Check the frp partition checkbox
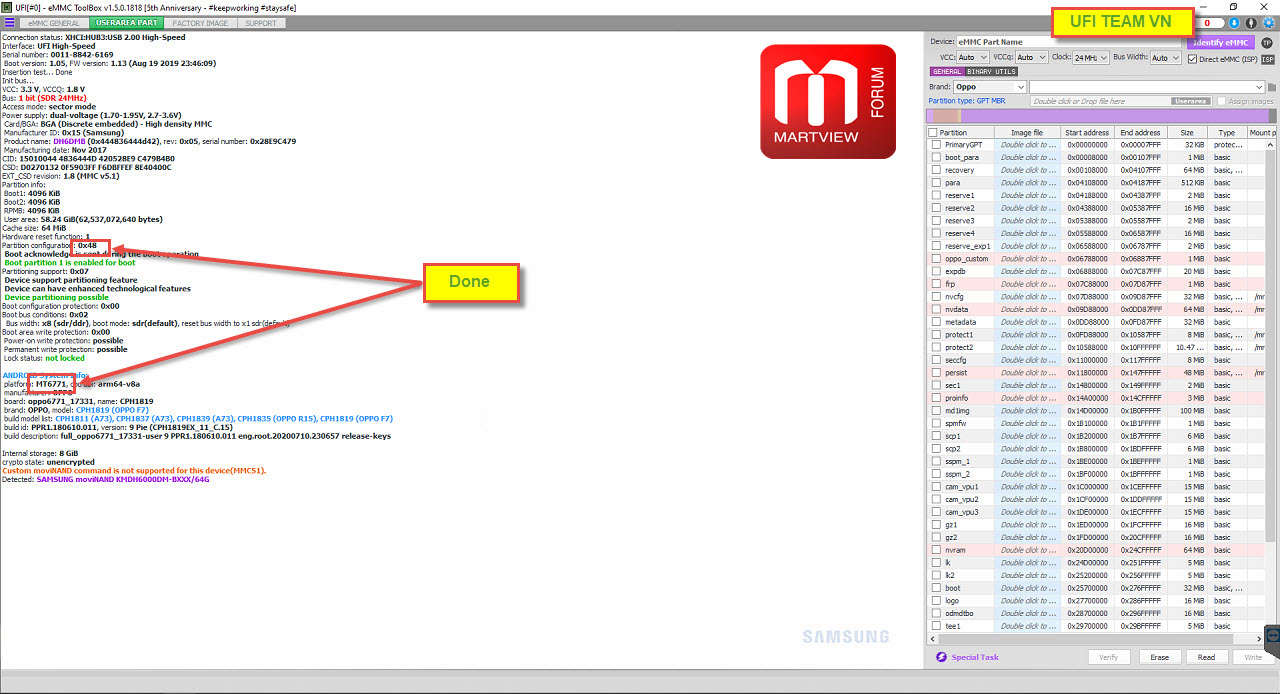The image size is (1280, 694). click(x=936, y=284)
